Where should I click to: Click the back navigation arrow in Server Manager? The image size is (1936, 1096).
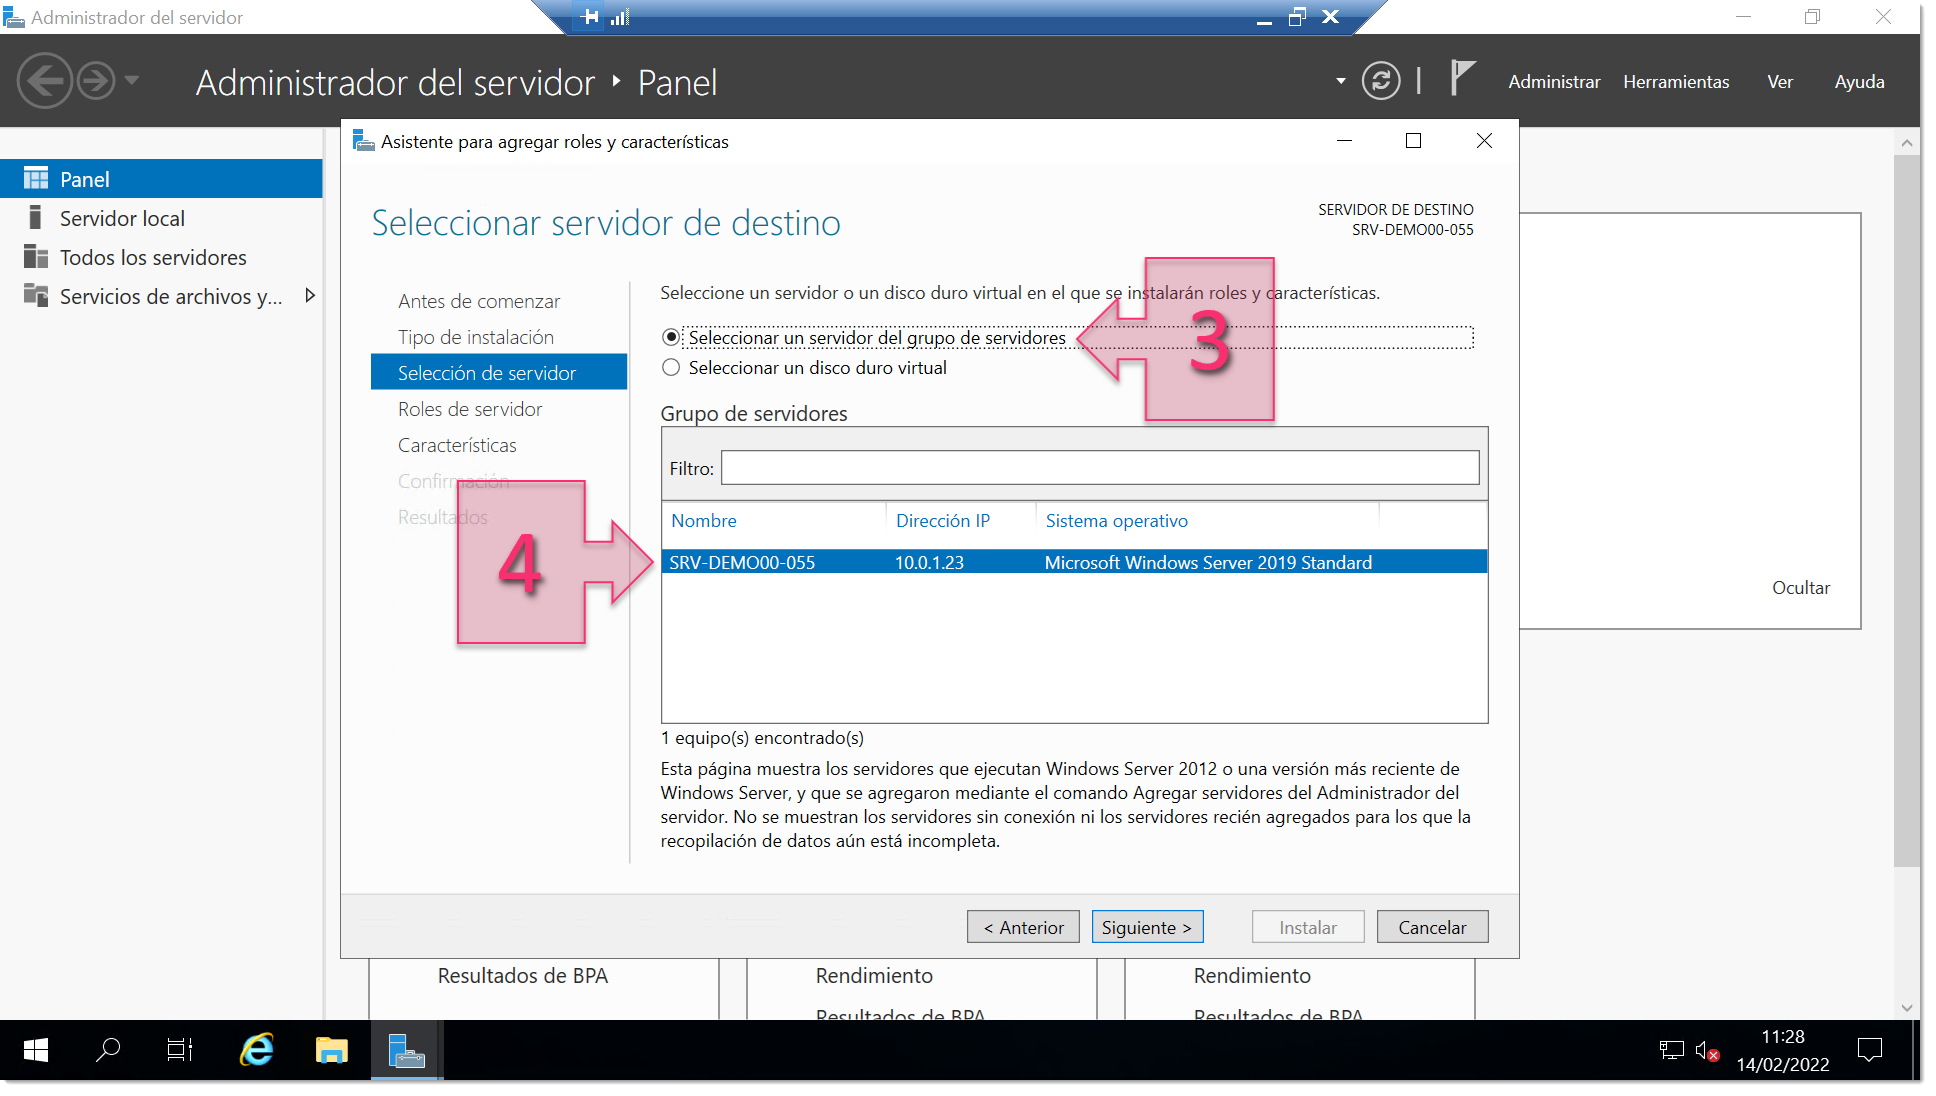[x=45, y=80]
